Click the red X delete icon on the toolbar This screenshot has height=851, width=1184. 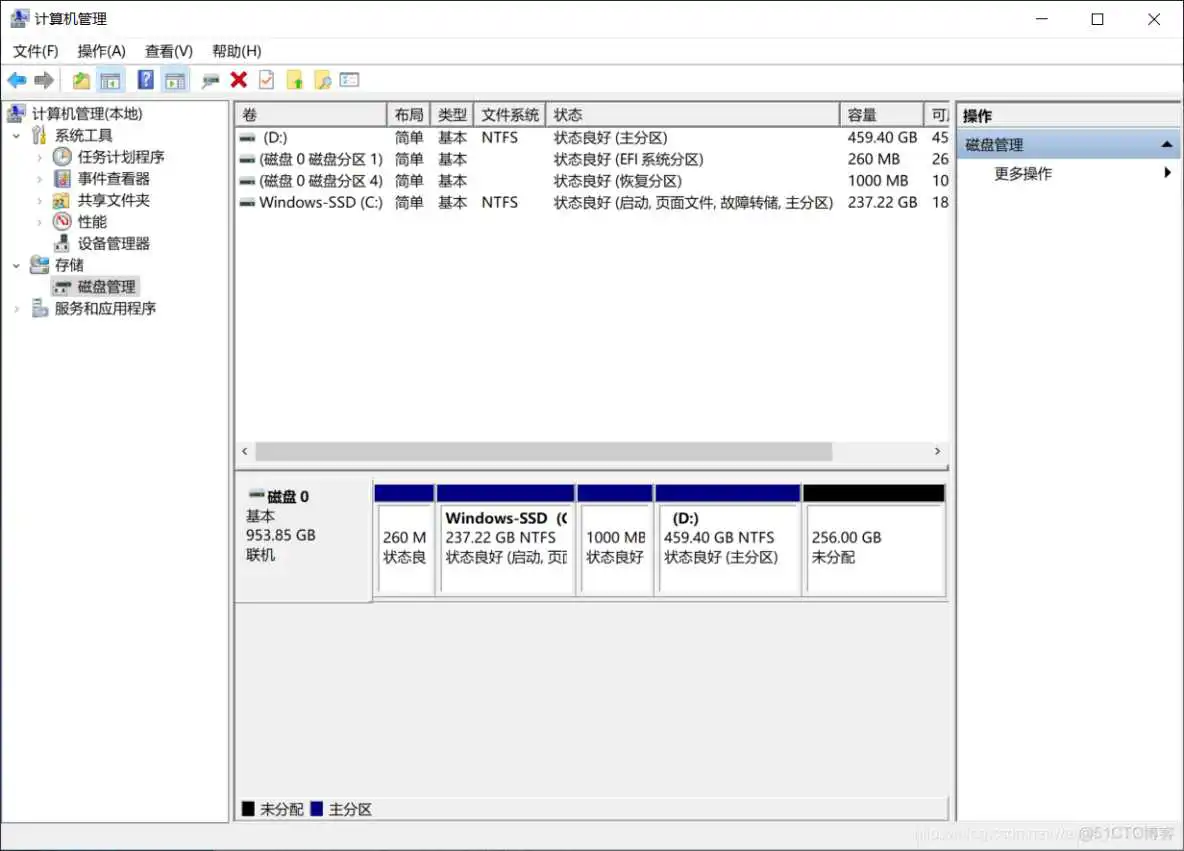coord(237,79)
